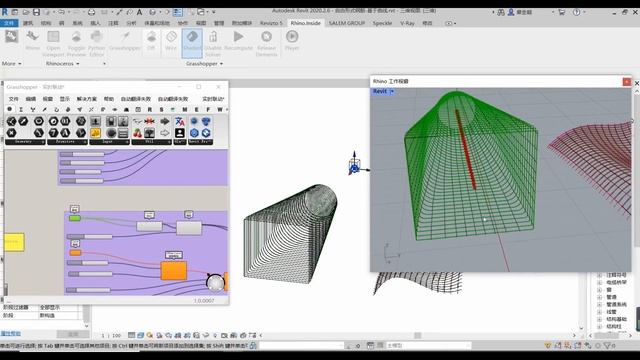Expand the Grasshopper panel dropdown in ribbon
The height and width of the screenshot is (360, 640).
(204, 64)
